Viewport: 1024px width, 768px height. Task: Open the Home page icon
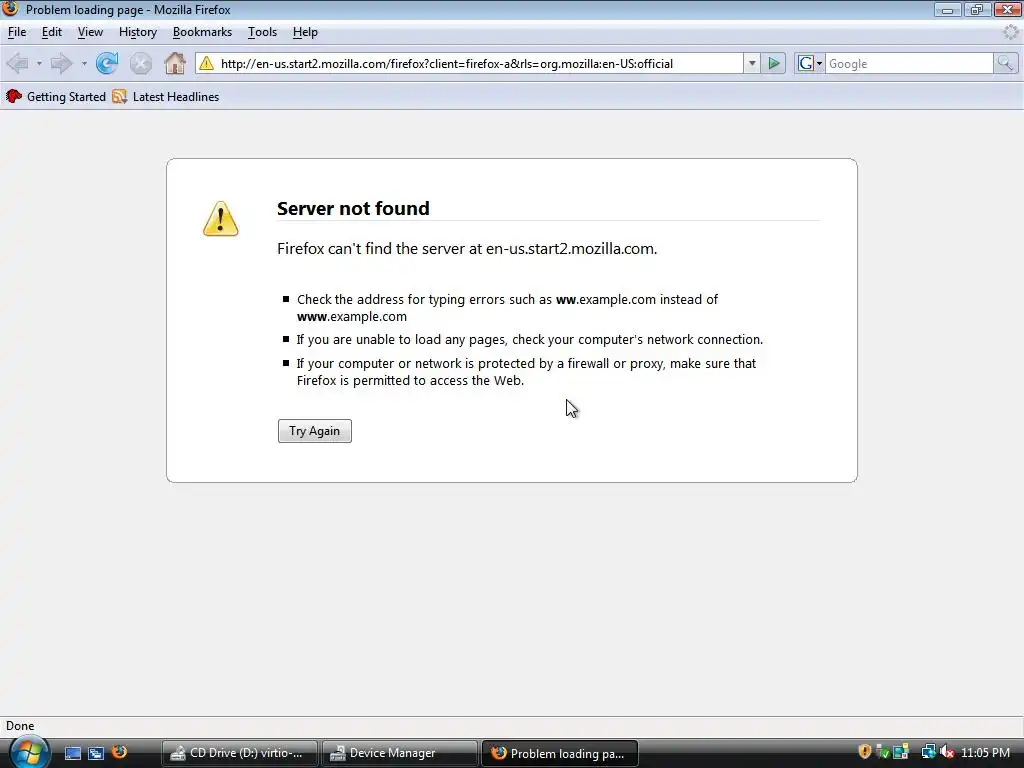point(175,63)
